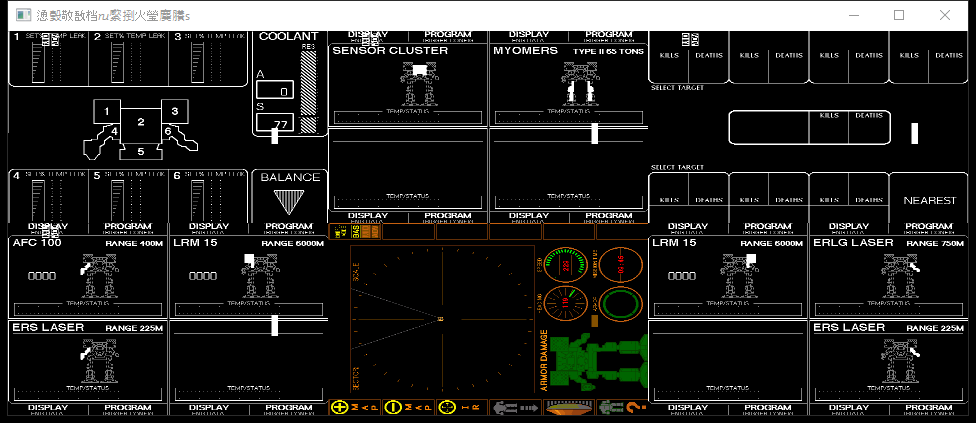Click coolant S value box showing 77
This screenshot has height=423, width=976.
274,123
